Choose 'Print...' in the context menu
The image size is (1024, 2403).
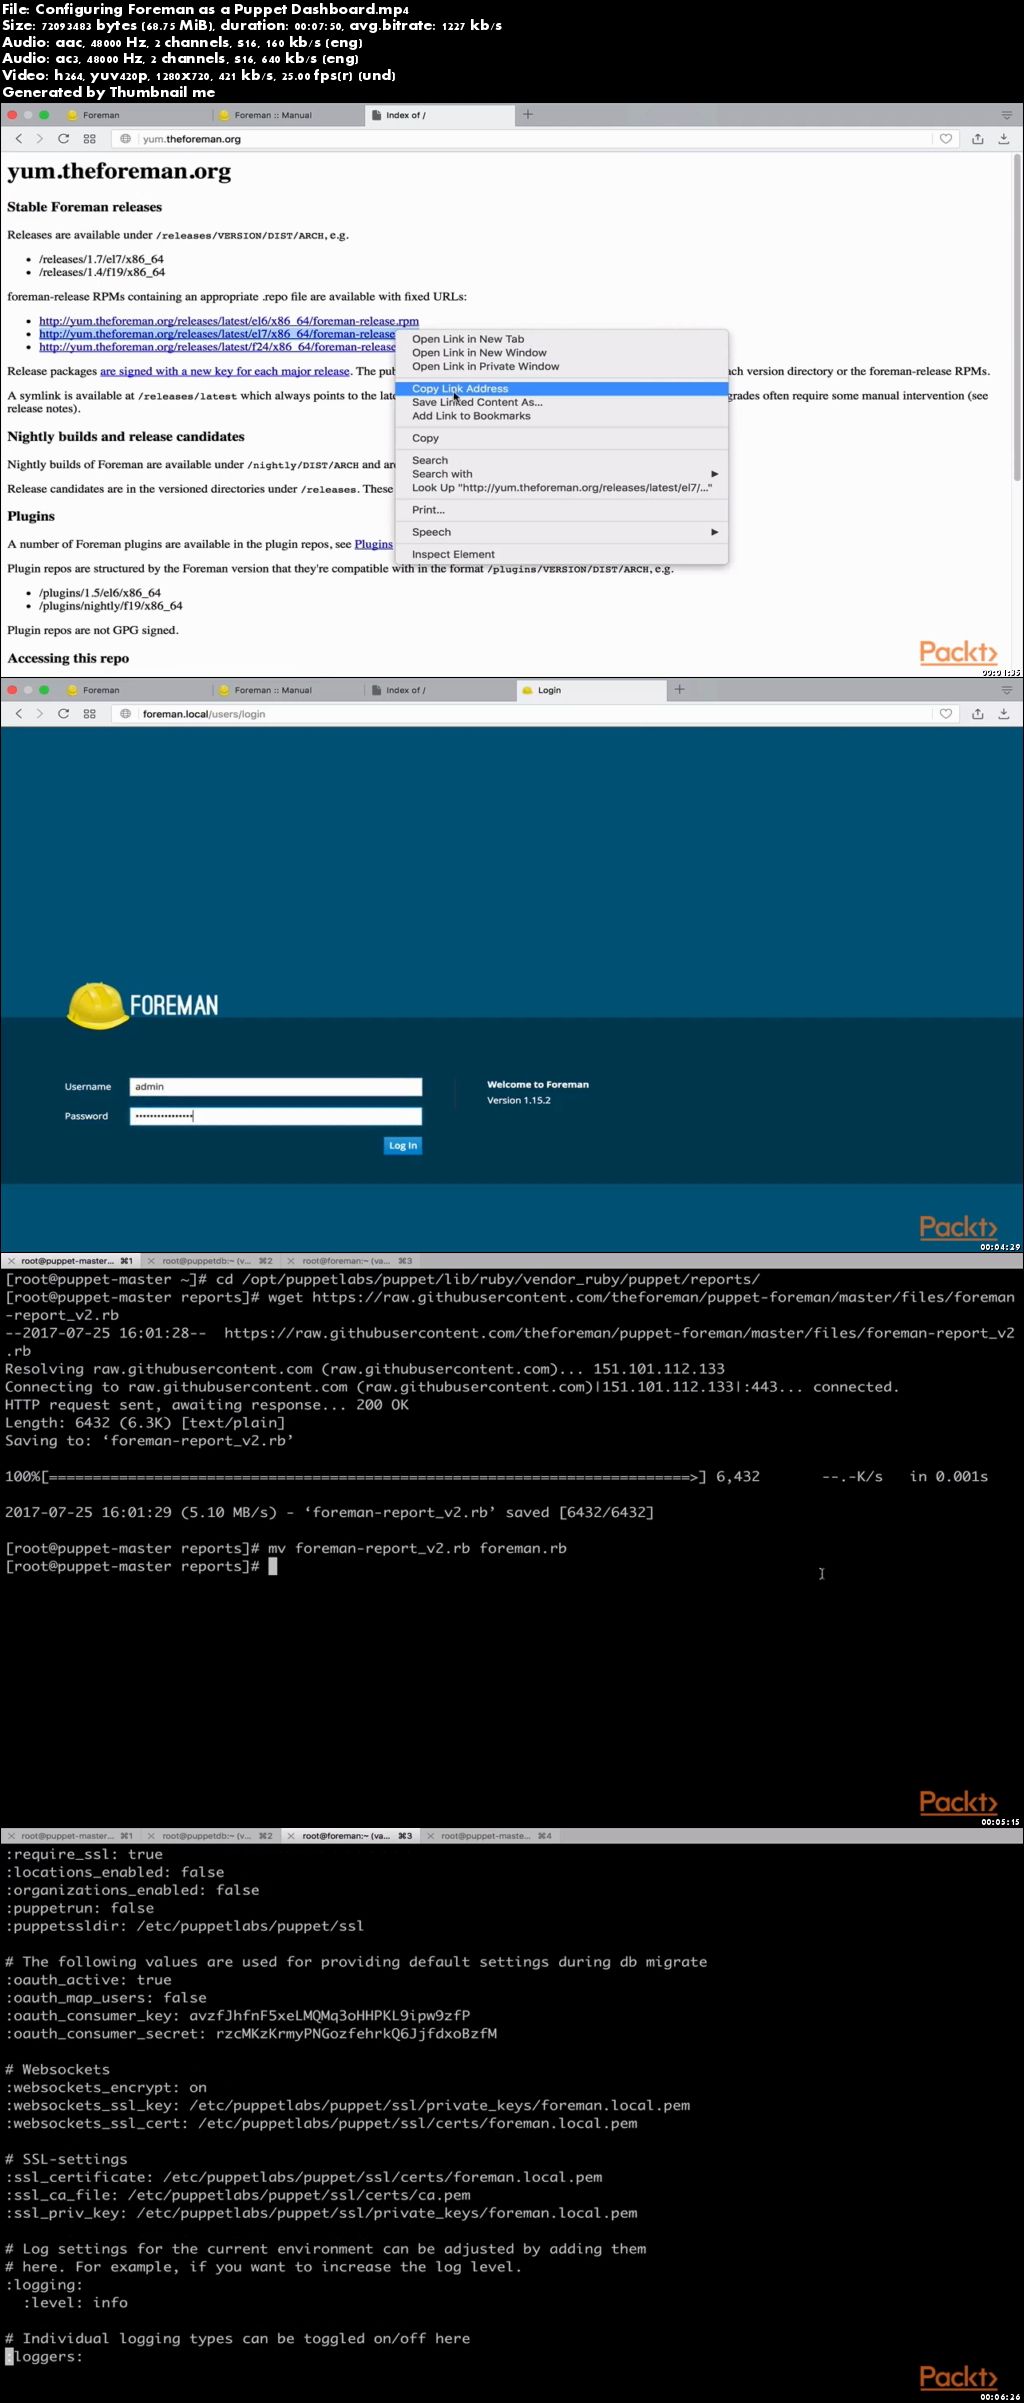[x=562, y=510]
